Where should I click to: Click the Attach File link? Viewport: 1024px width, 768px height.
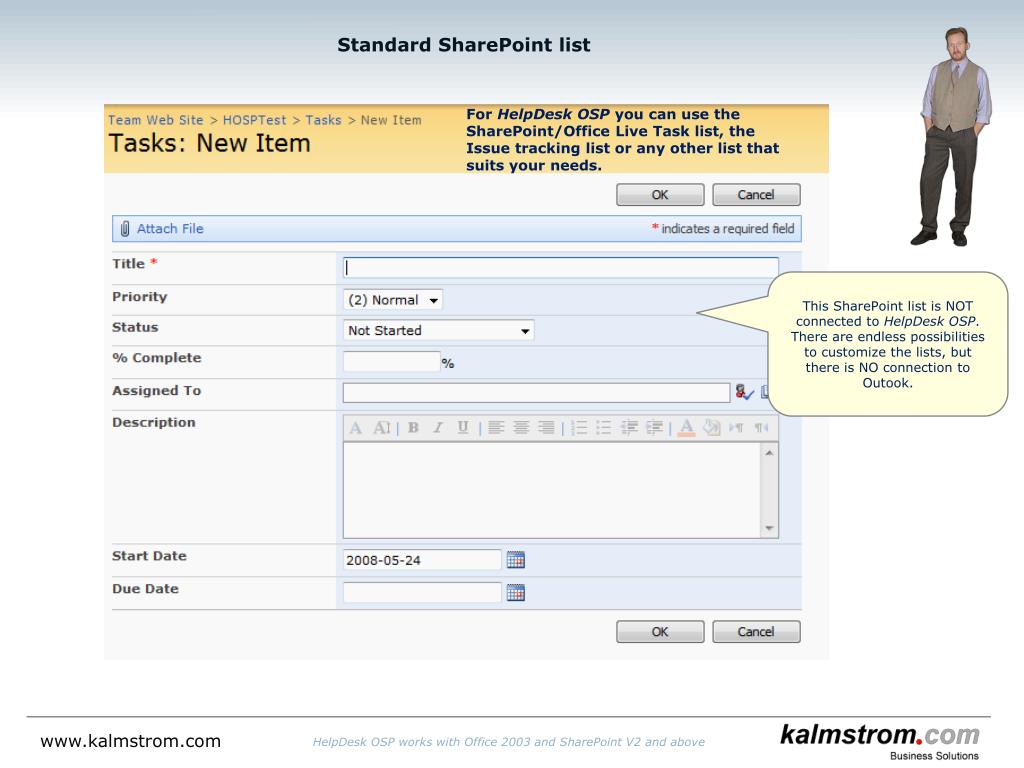click(x=170, y=229)
